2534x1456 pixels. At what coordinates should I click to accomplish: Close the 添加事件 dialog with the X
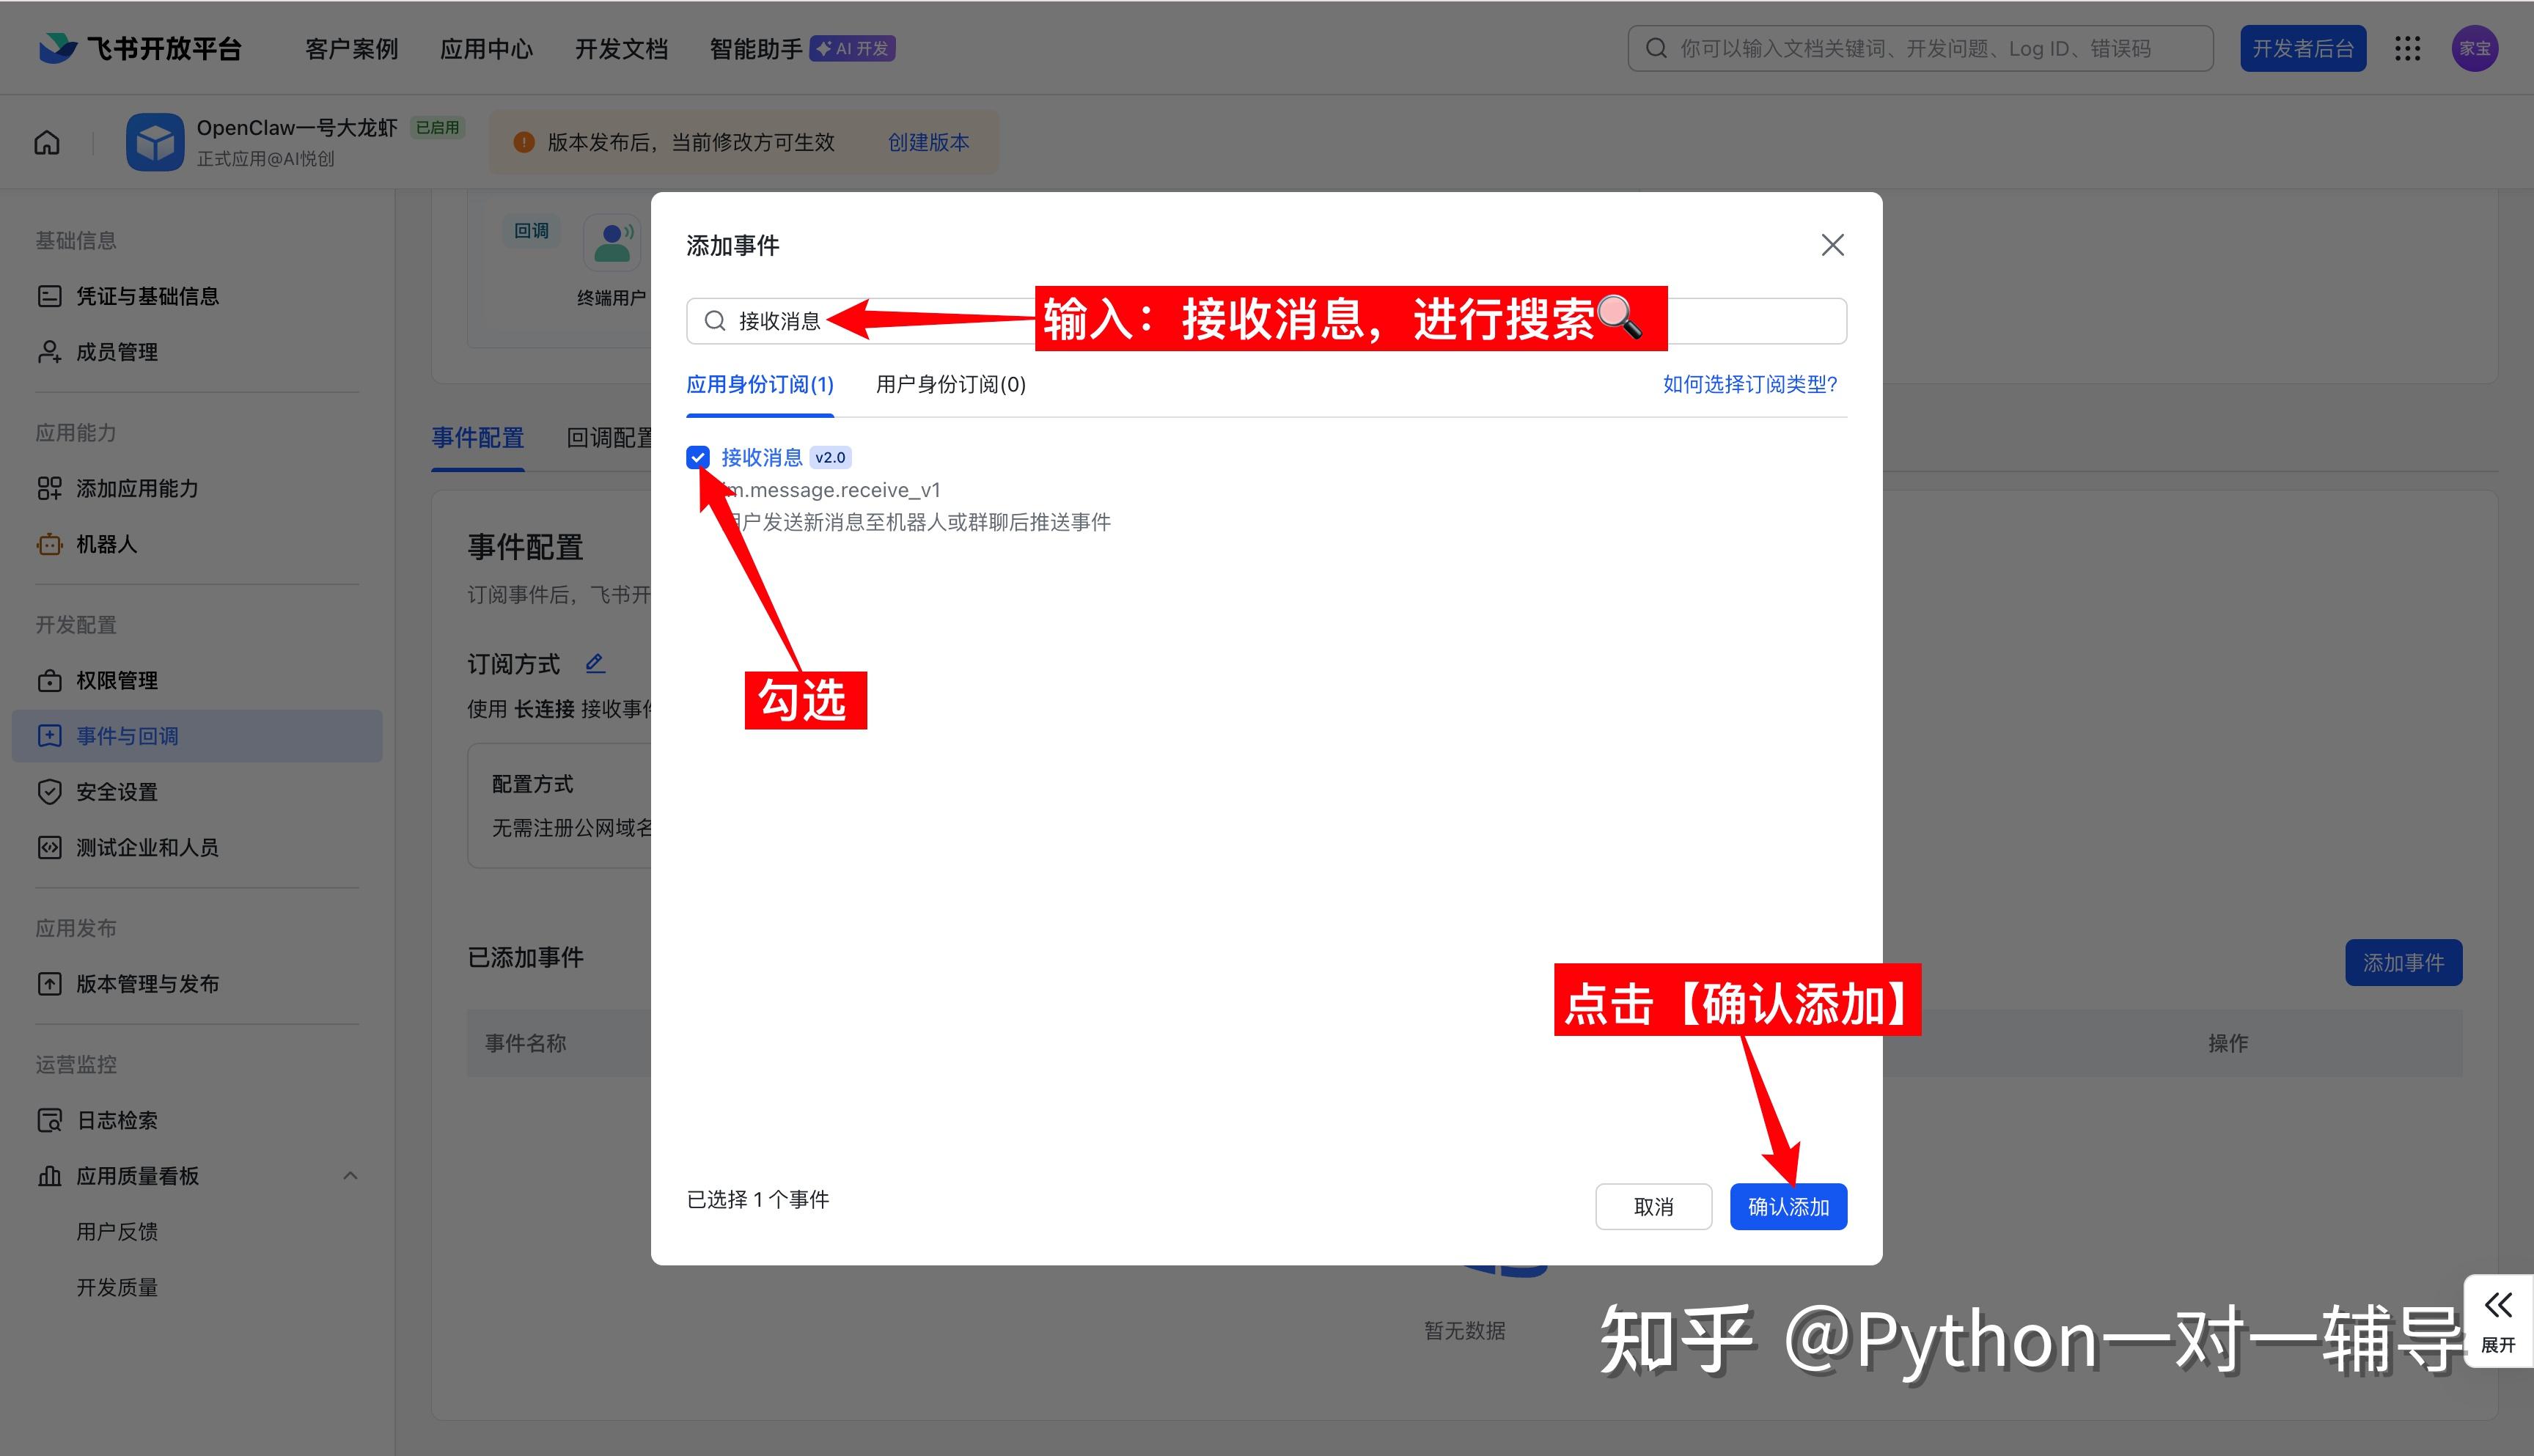1832,245
